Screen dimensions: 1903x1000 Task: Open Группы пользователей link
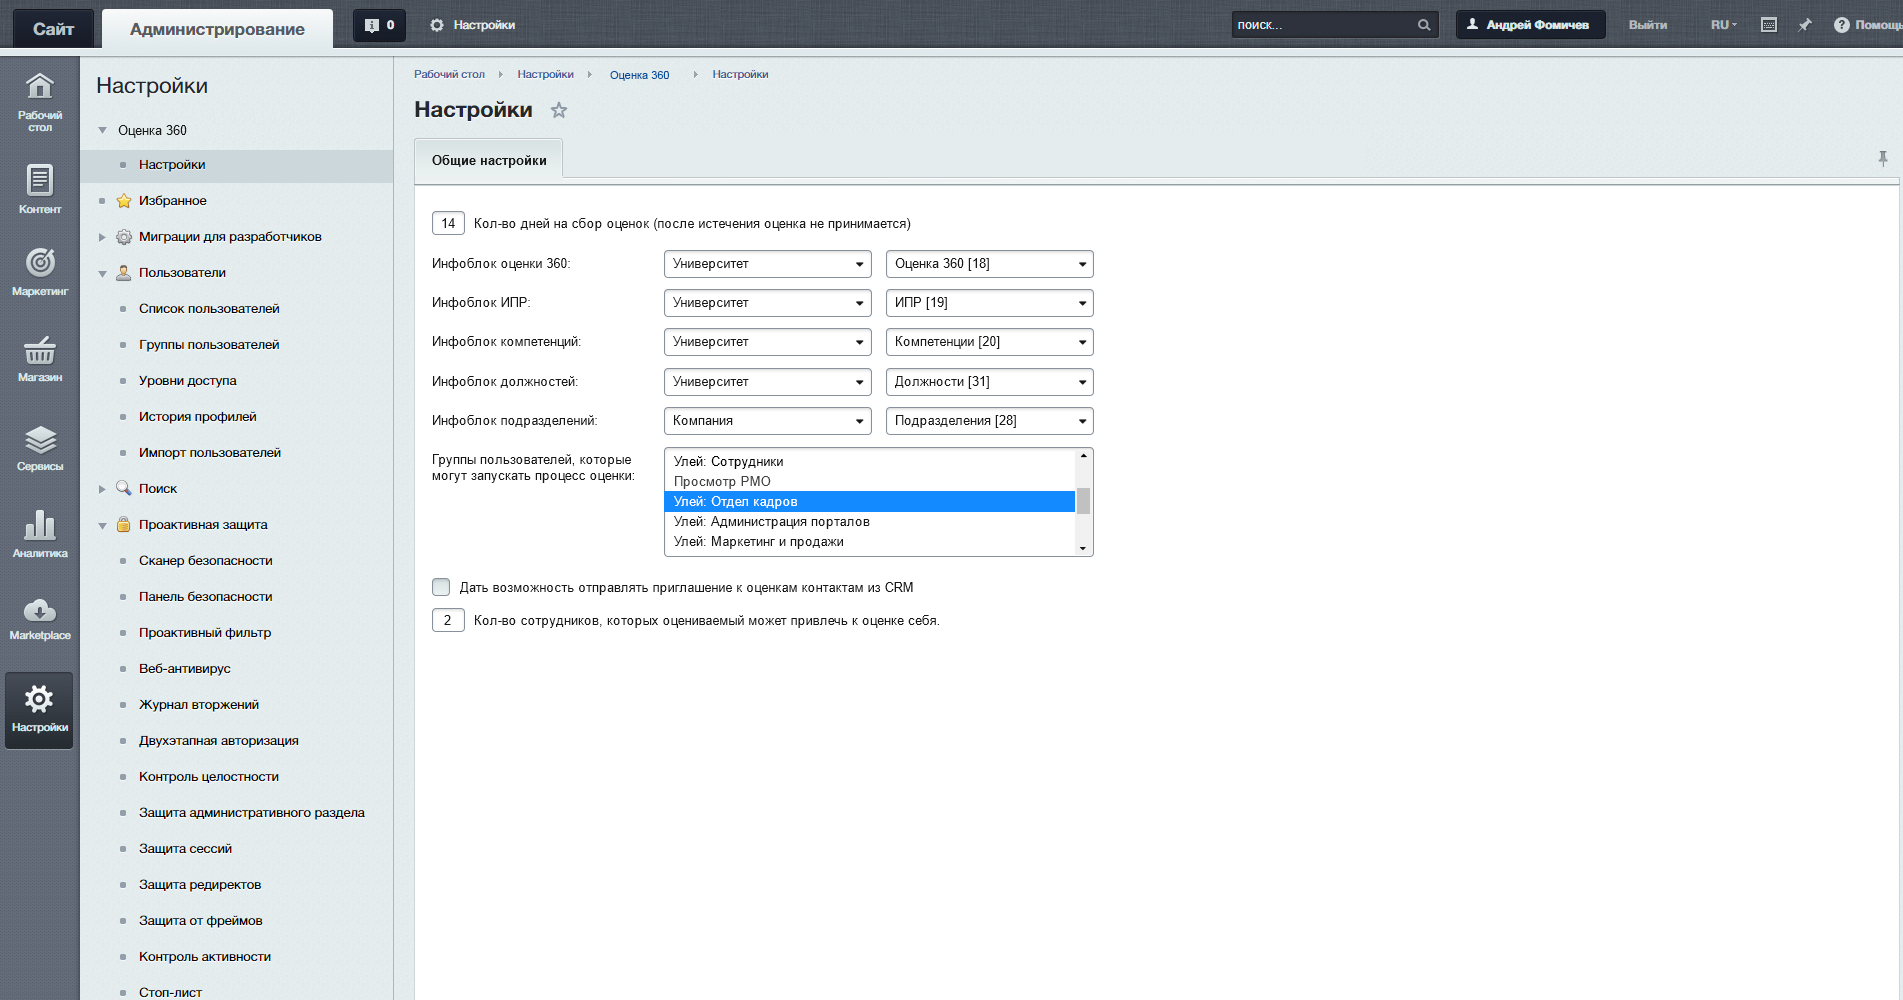pyautogui.click(x=209, y=345)
